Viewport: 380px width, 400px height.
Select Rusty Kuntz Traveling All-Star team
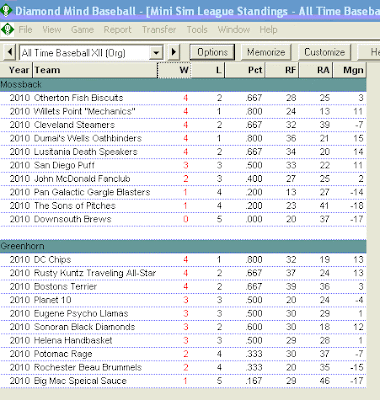point(183,273)
